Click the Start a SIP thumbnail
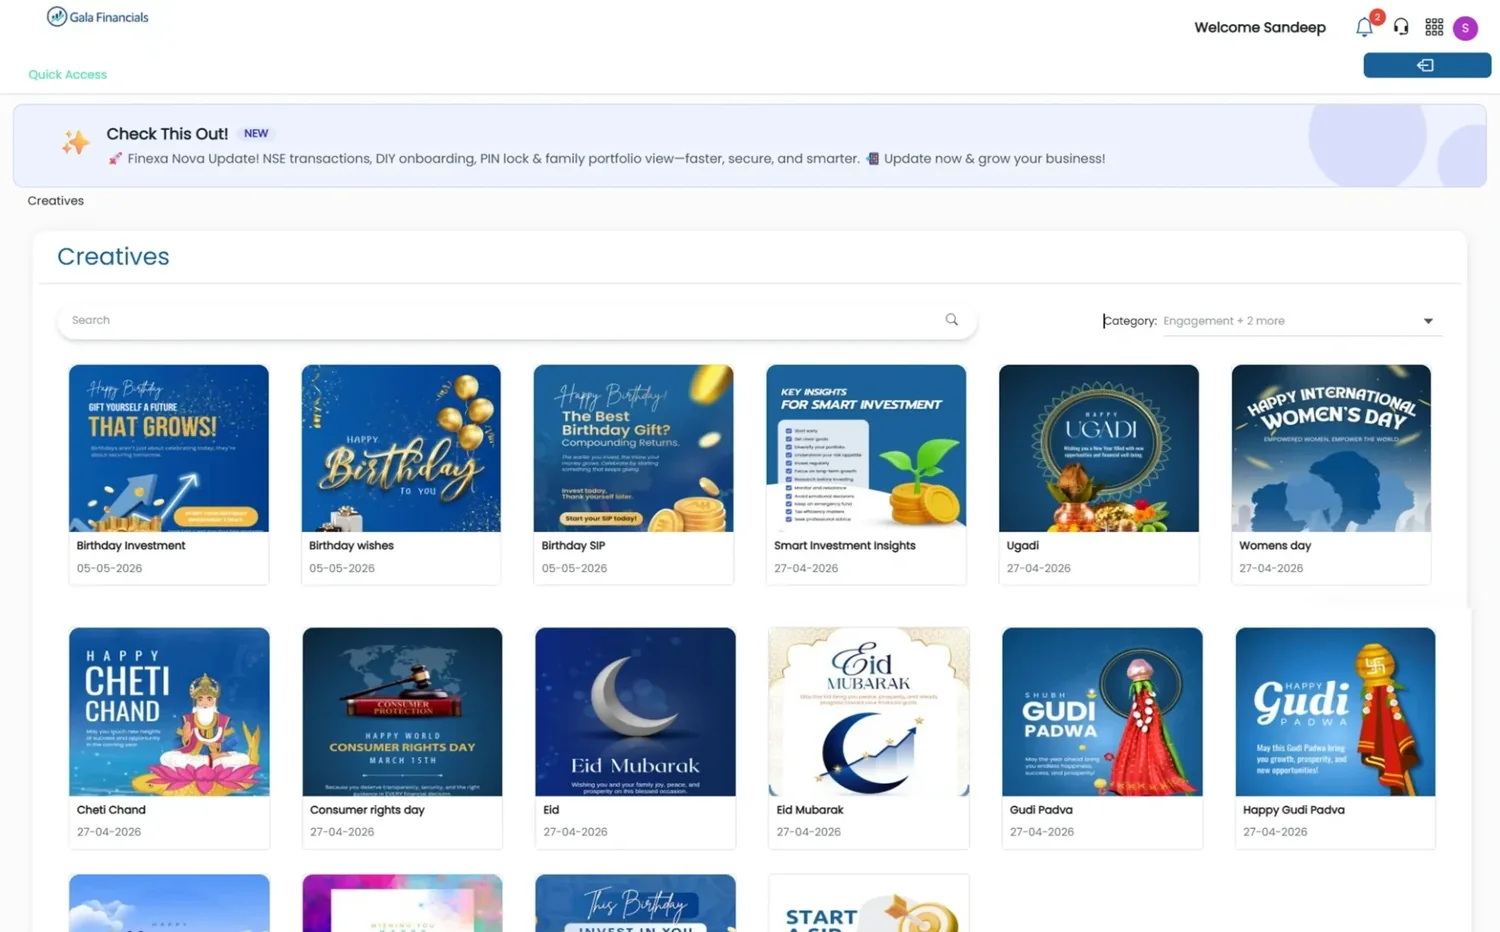Viewport: 1500px width, 932px height. [868, 903]
